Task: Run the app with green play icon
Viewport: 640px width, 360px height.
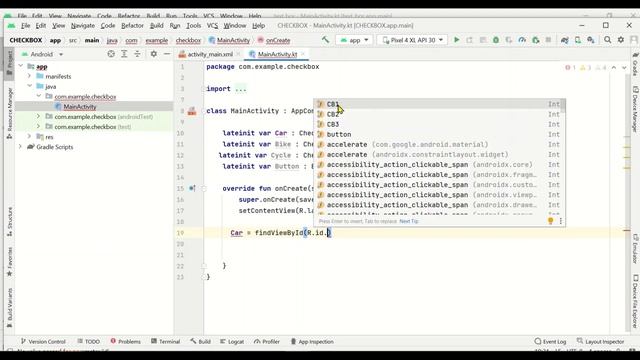Action: (x=457, y=40)
